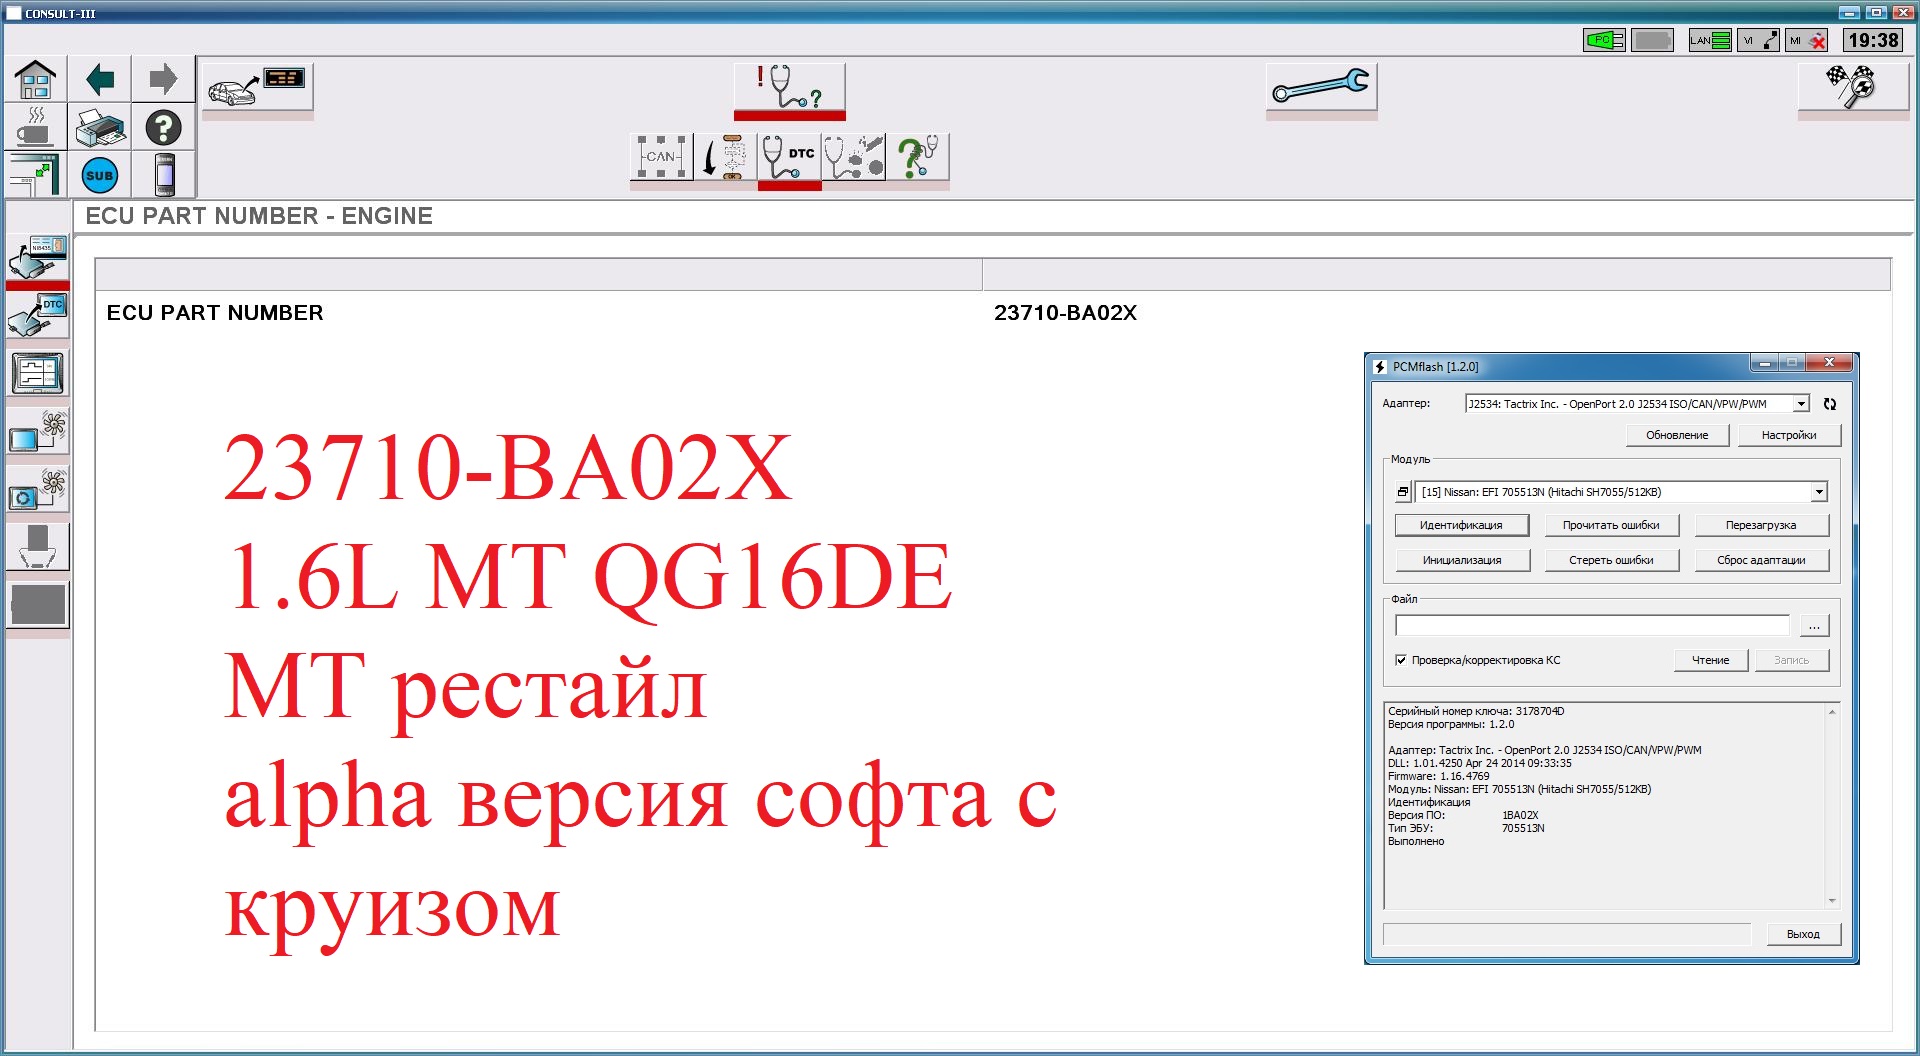The height and width of the screenshot is (1056, 1920).
Task: Click Перезагрузка button
Action: point(1761,525)
